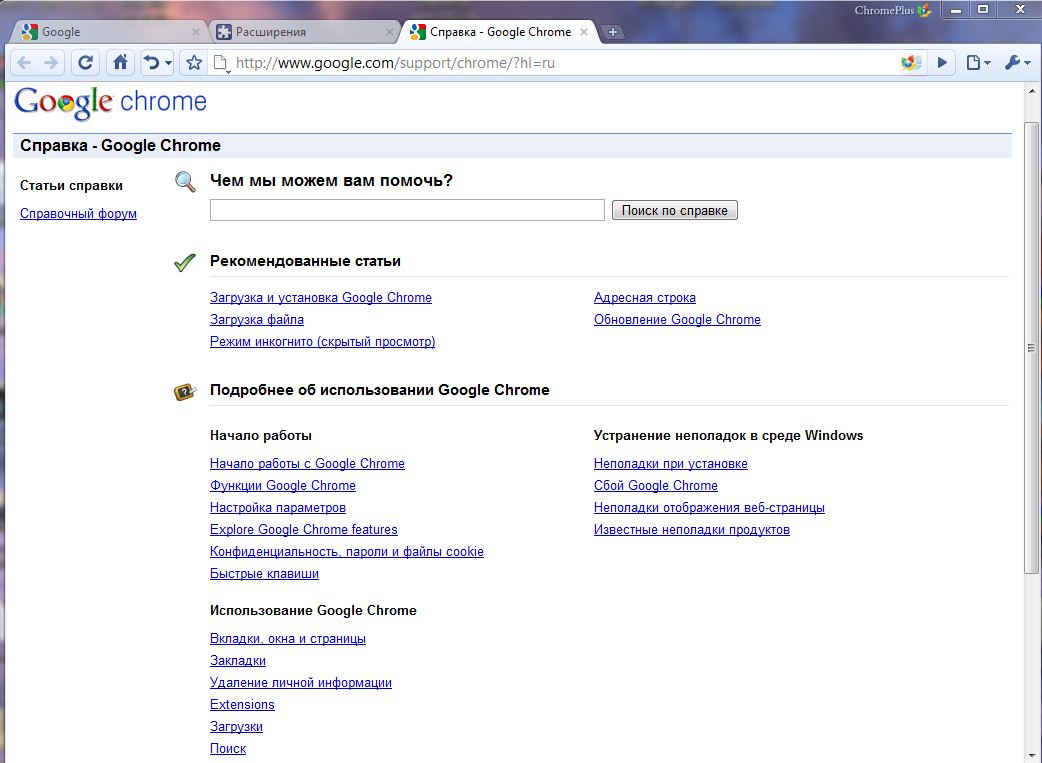Image resolution: width=1042 pixels, height=763 pixels.
Task: Open Загрузка и установка Google Chrome link
Action: (321, 298)
